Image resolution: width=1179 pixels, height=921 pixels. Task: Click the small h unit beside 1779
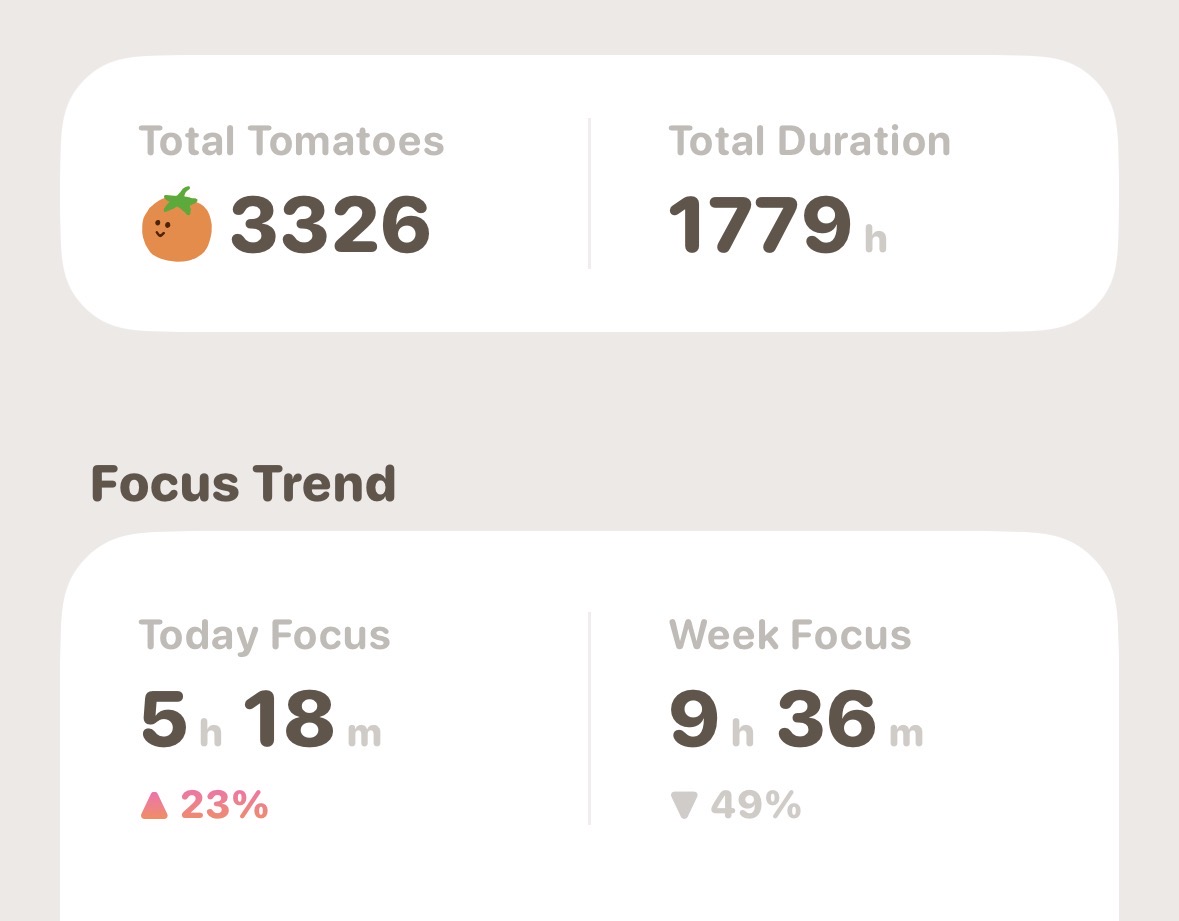pos(876,239)
